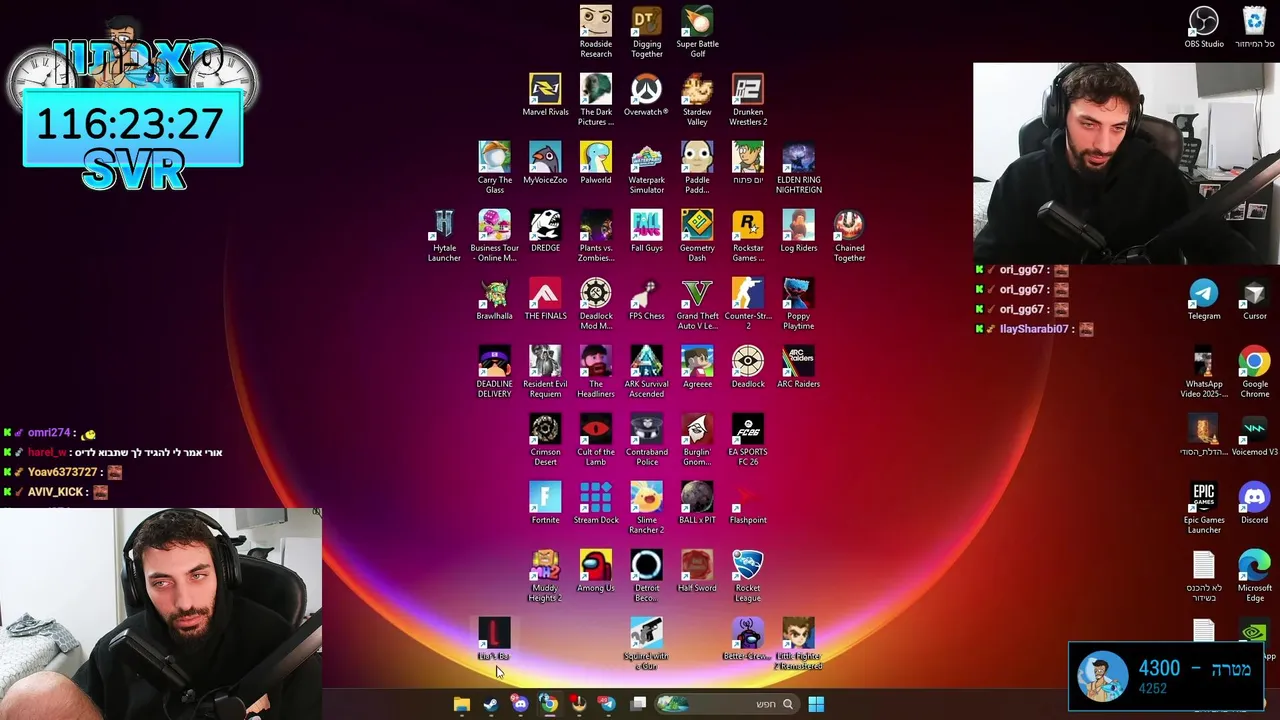This screenshot has height=720, width=1280.
Task: Open the MyVoiceZoo shortcut
Action: (x=545, y=163)
